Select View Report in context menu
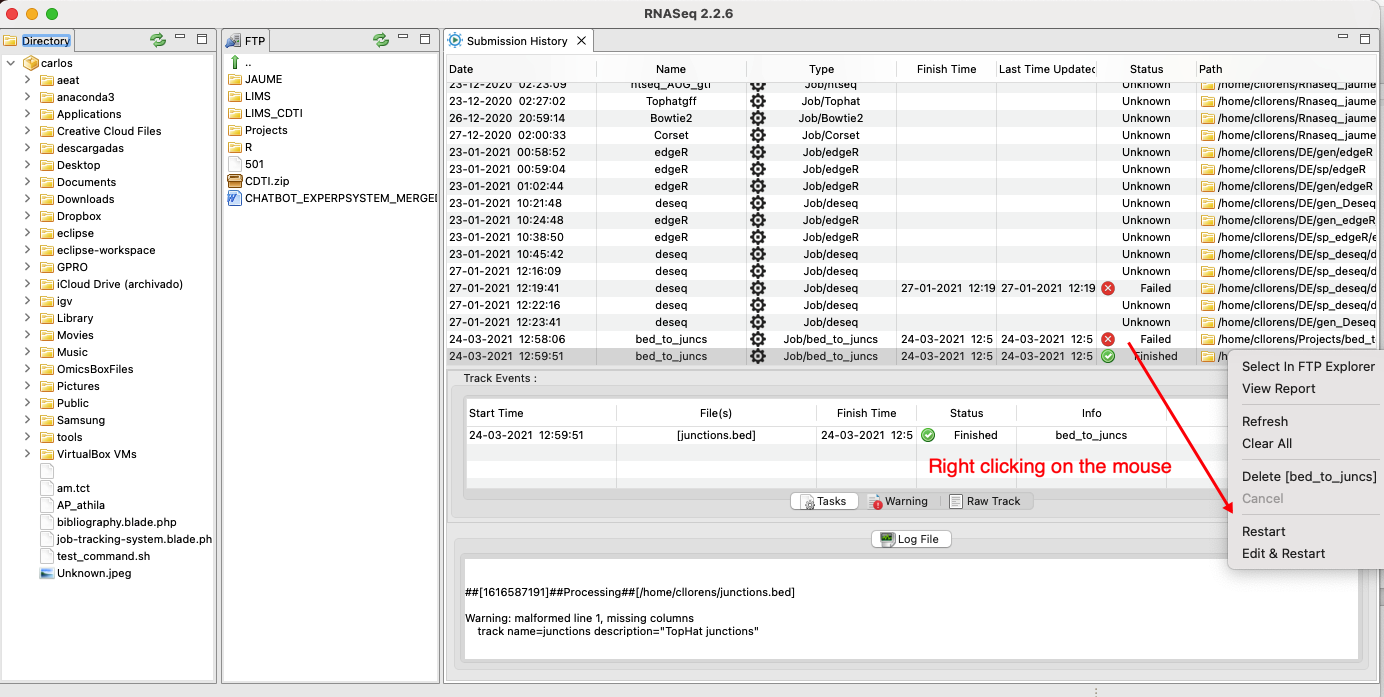Viewport: 1384px width, 697px height. pyautogui.click(x=1278, y=388)
